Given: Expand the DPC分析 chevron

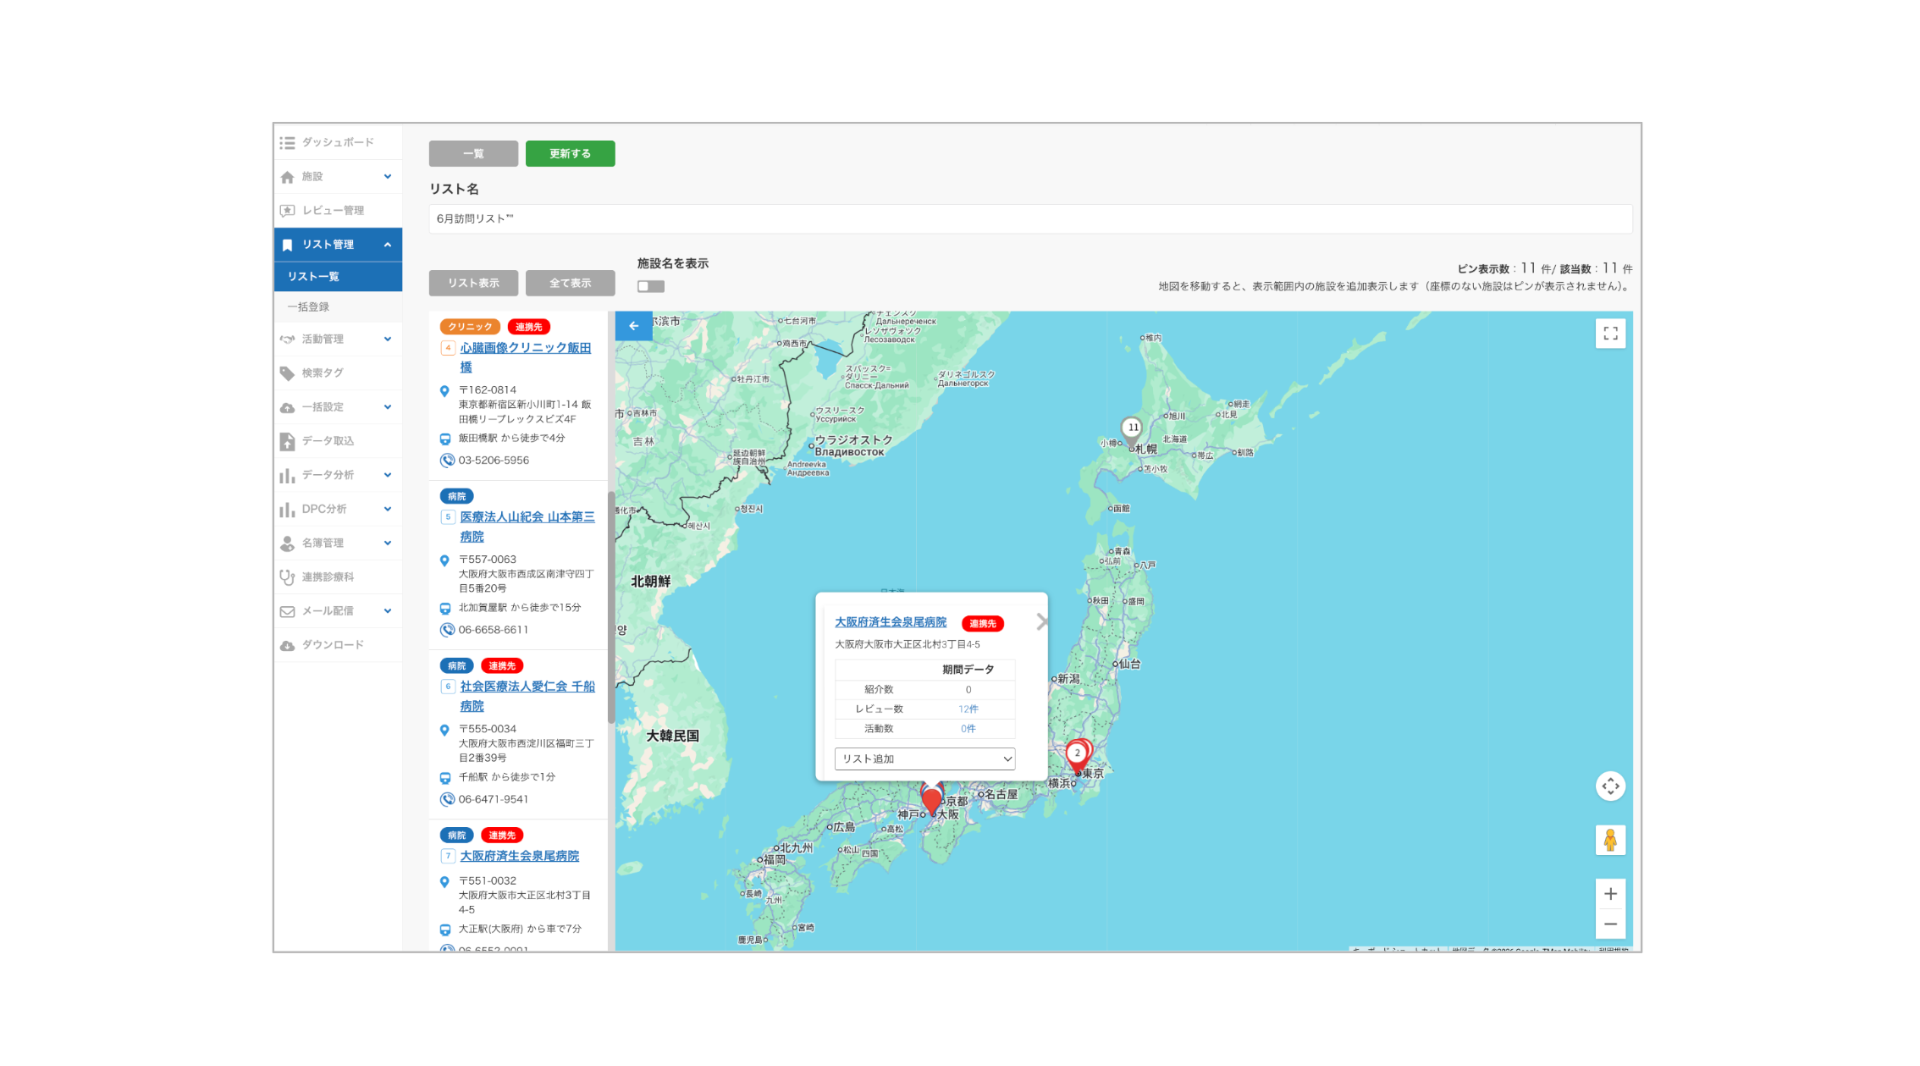Looking at the screenshot, I should (x=387, y=509).
